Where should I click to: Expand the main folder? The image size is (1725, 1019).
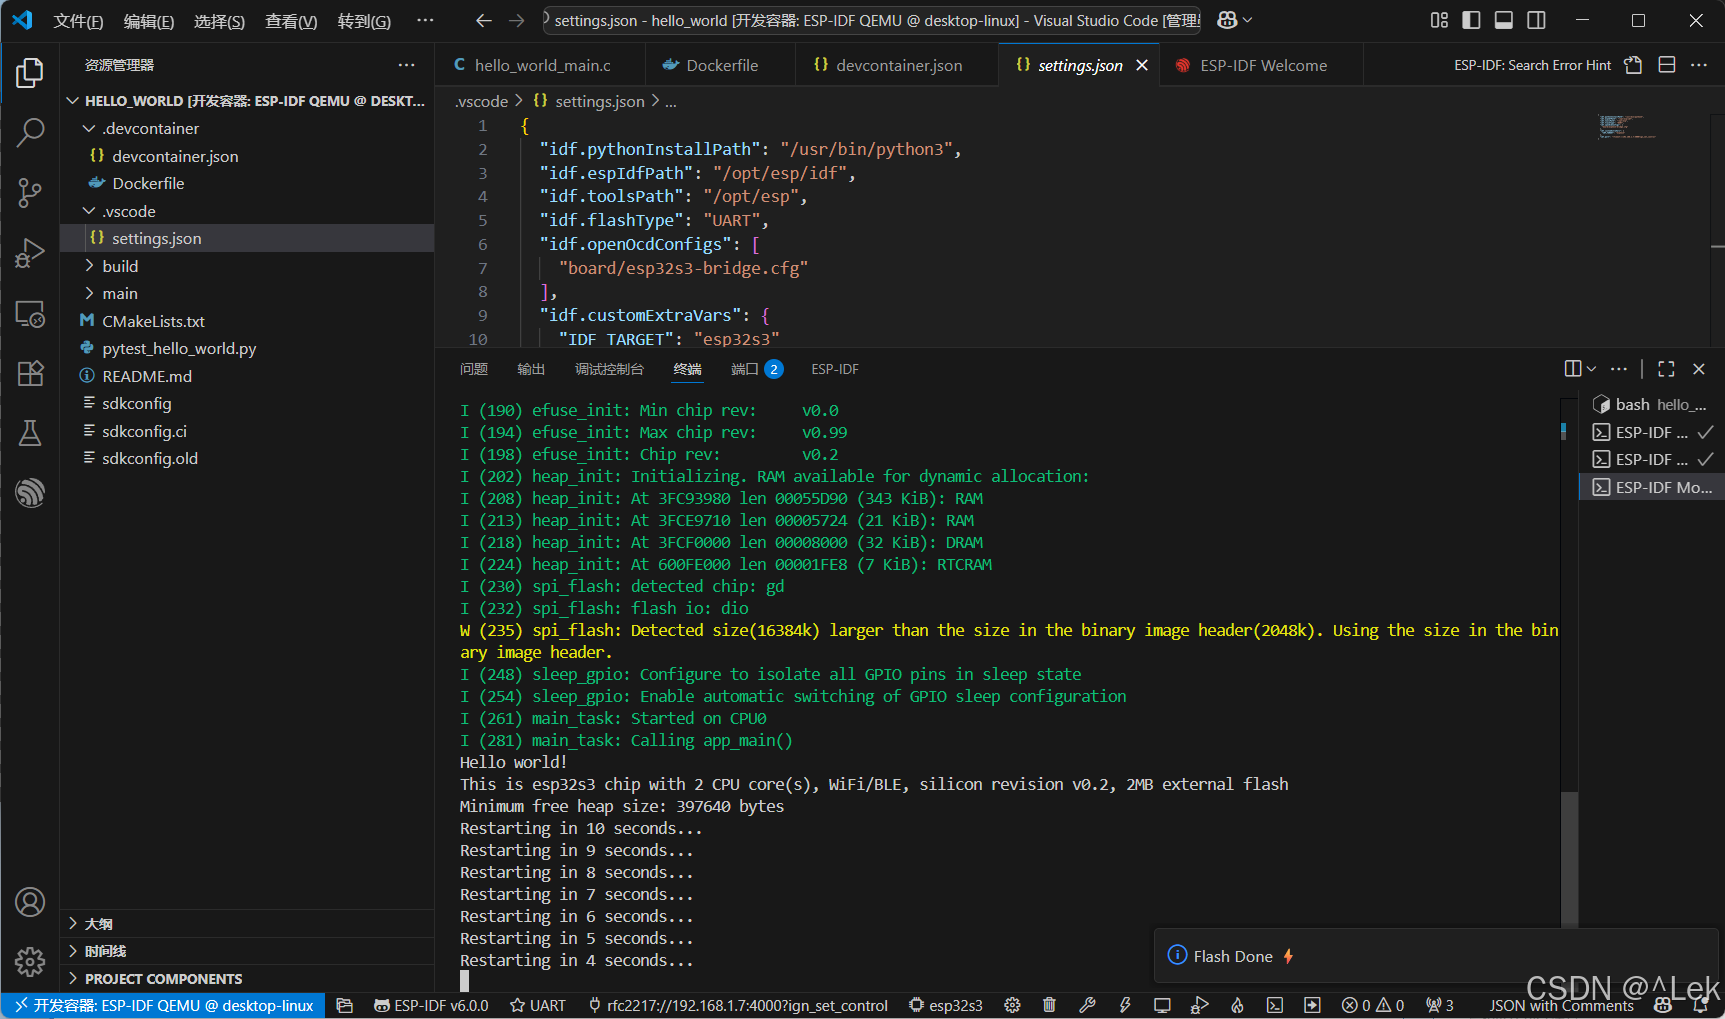pos(89,293)
